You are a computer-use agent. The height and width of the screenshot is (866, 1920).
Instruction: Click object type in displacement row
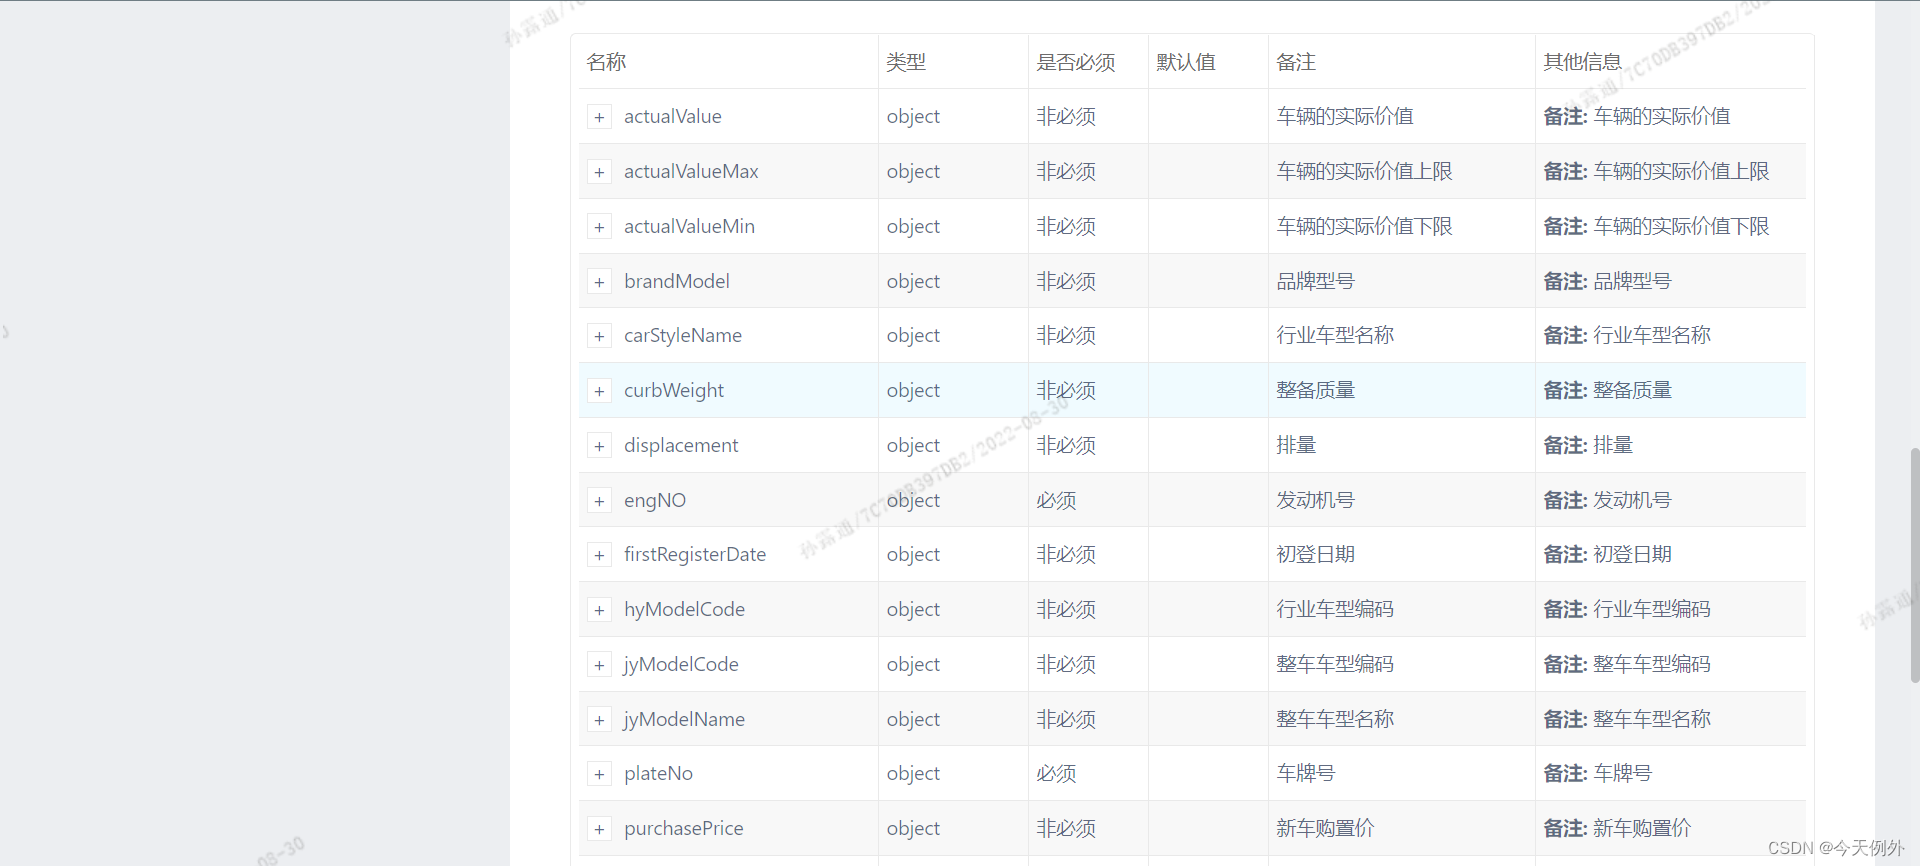(913, 445)
